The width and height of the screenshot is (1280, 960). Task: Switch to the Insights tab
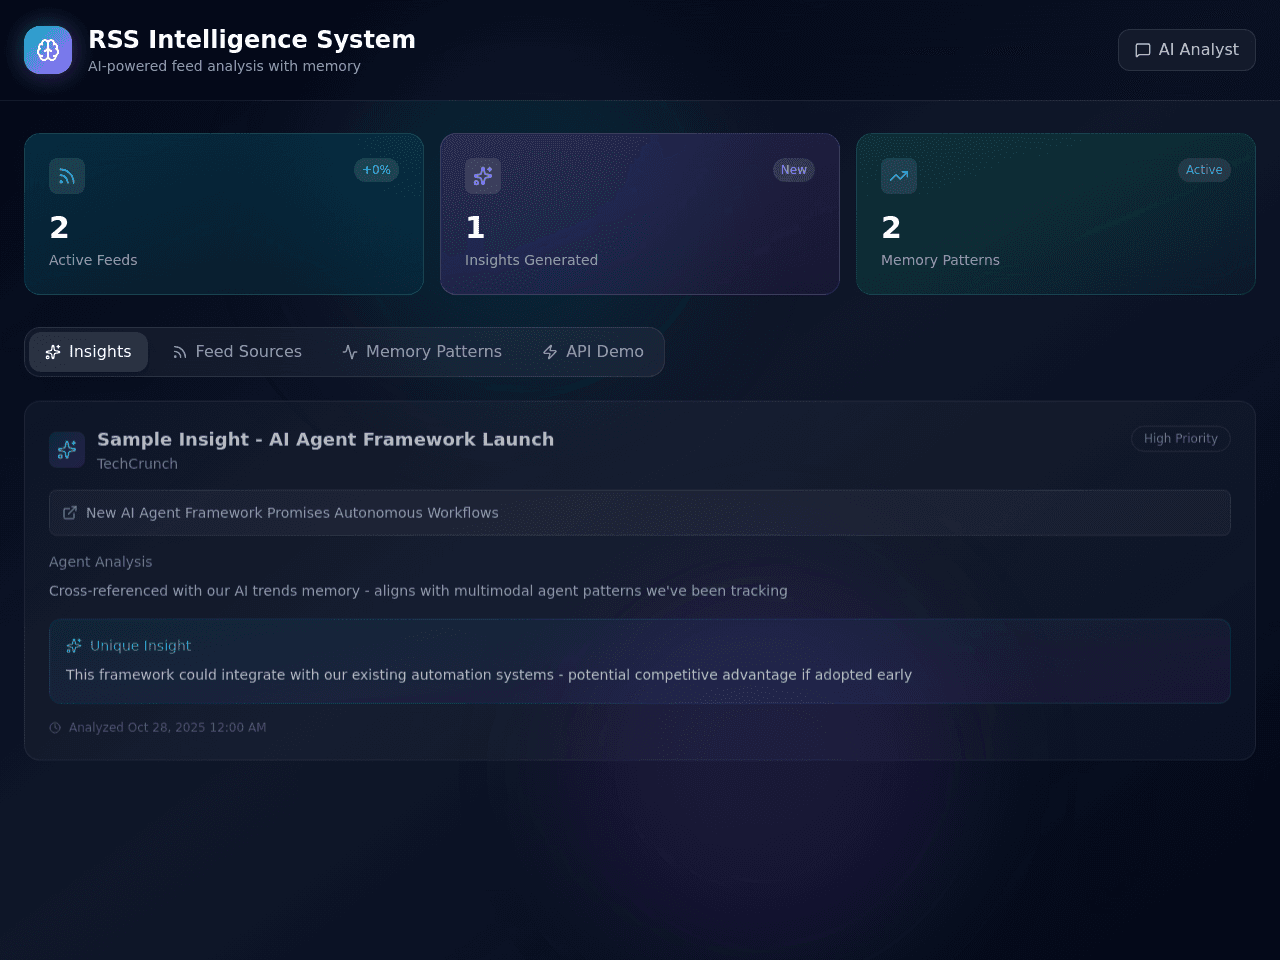pos(88,352)
